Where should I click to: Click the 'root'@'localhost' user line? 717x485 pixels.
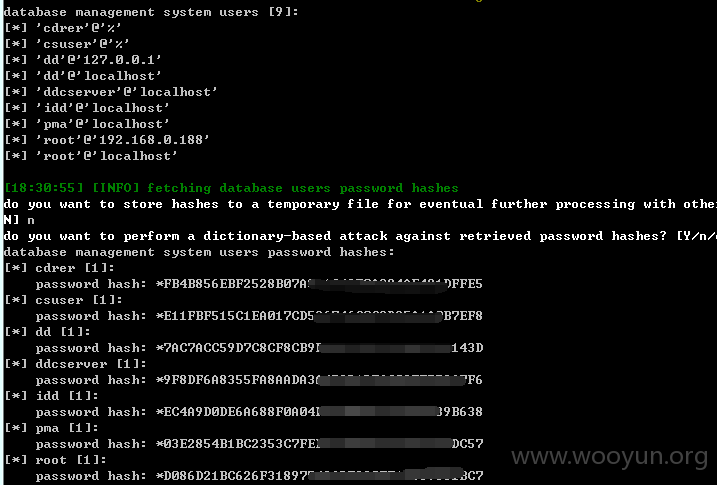click(91, 156)
